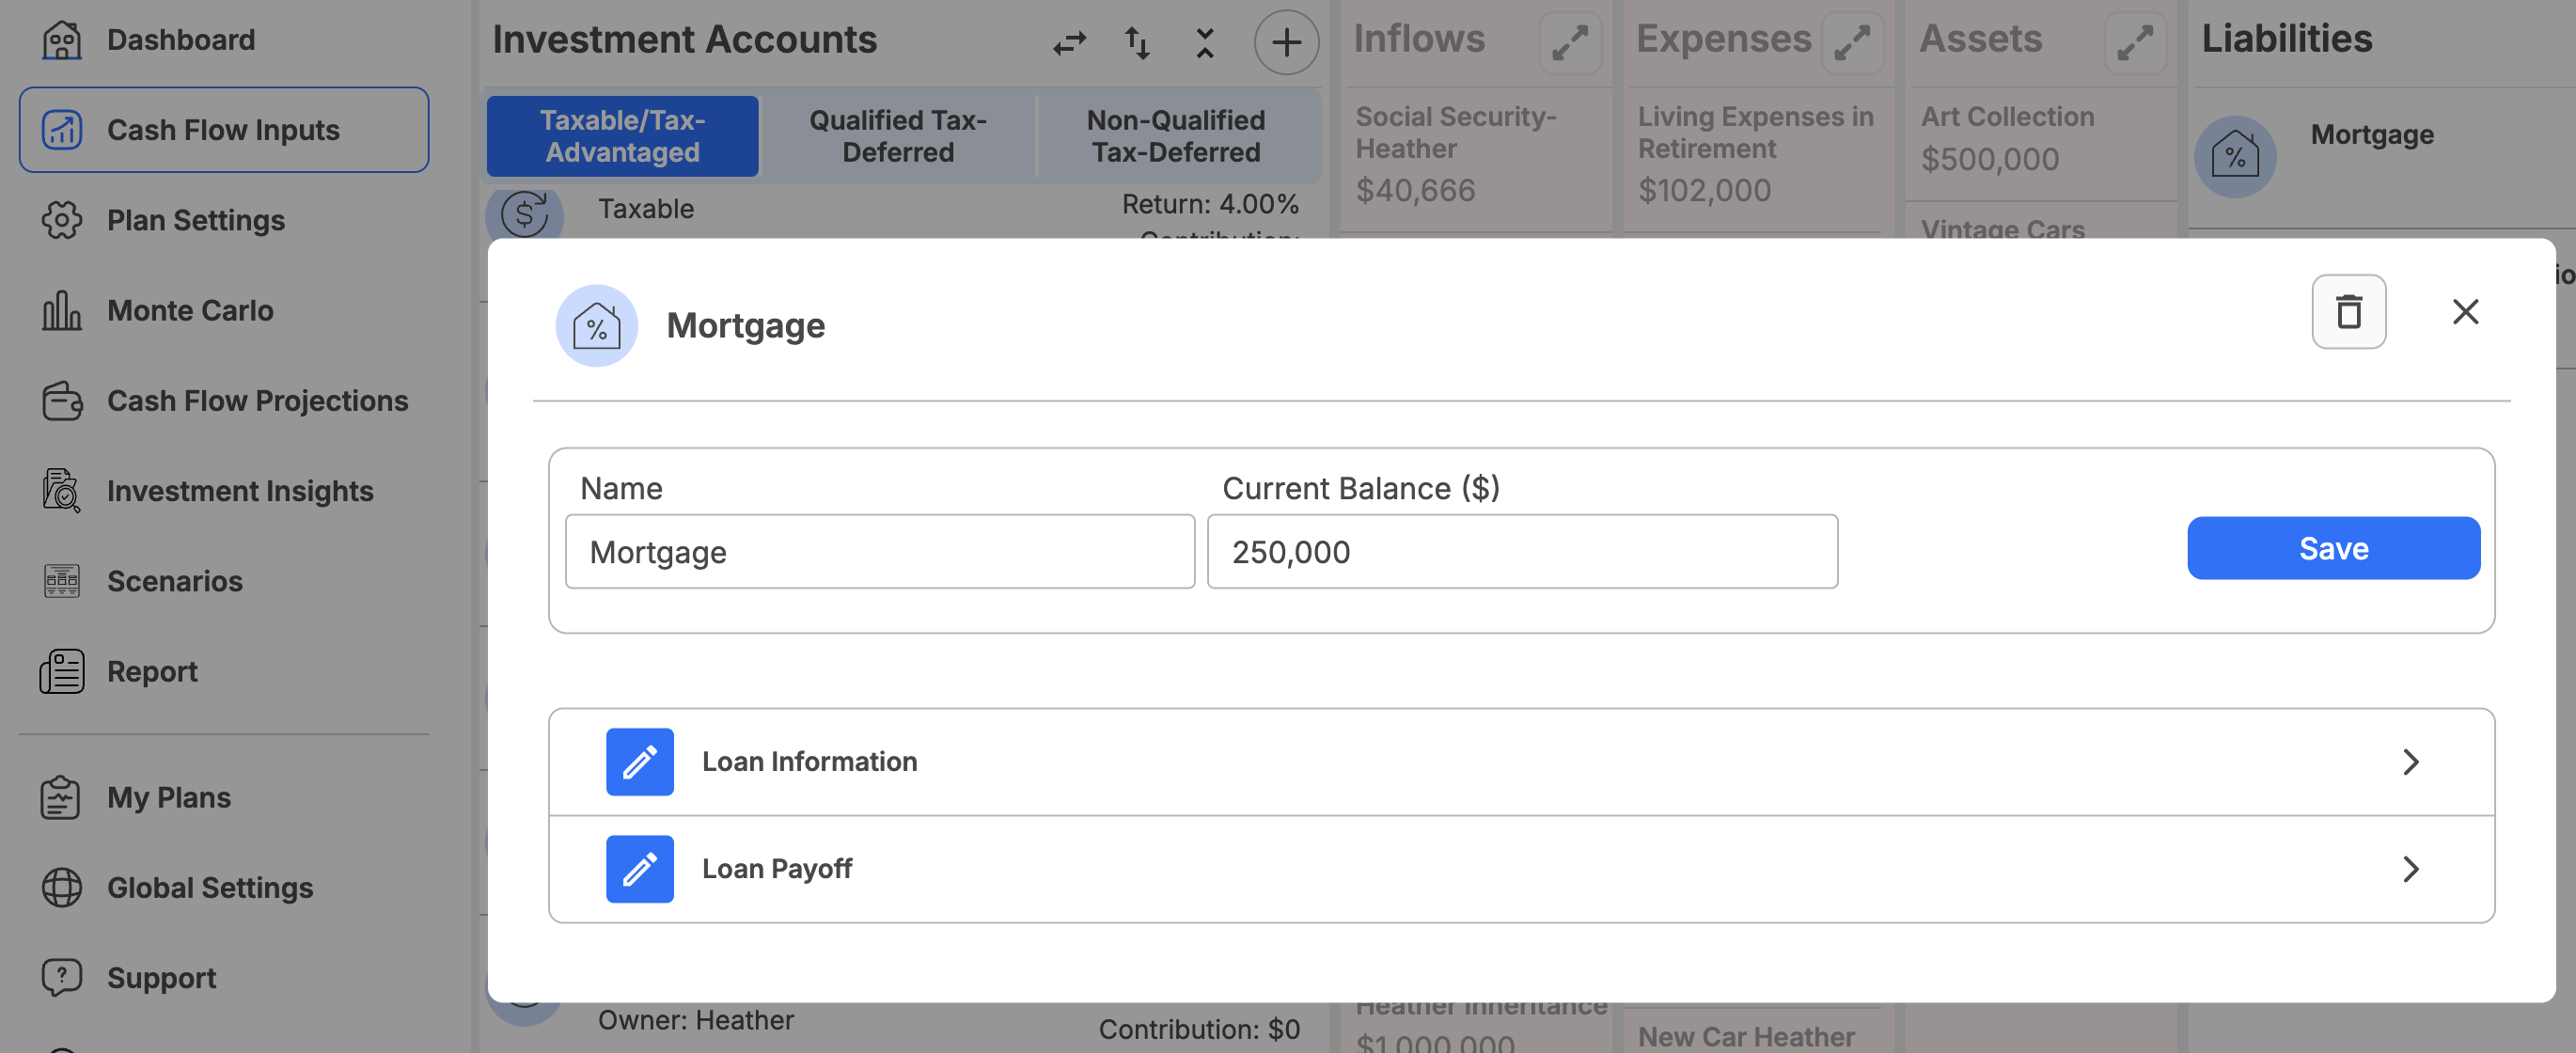Viewport: 2576px width, 1053px height.
Task: Switch to Qualified Tax-Deferred tab
Action: pyautogui.click(x=897, y=136)
